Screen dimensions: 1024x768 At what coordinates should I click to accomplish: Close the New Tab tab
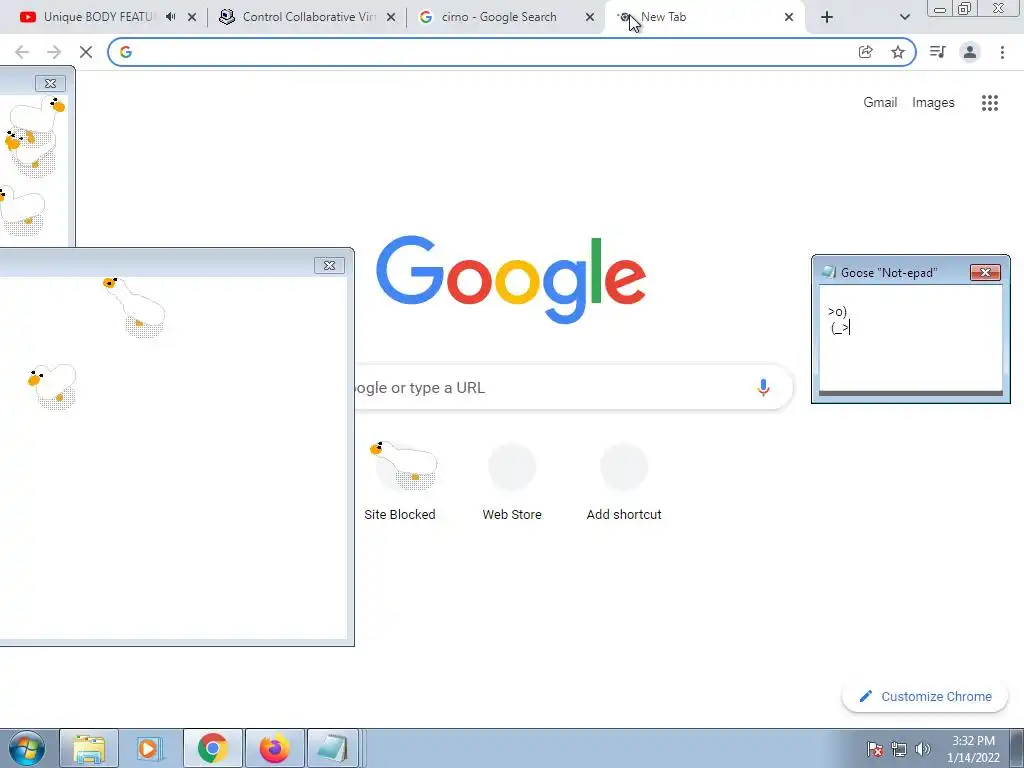(789, 17)
